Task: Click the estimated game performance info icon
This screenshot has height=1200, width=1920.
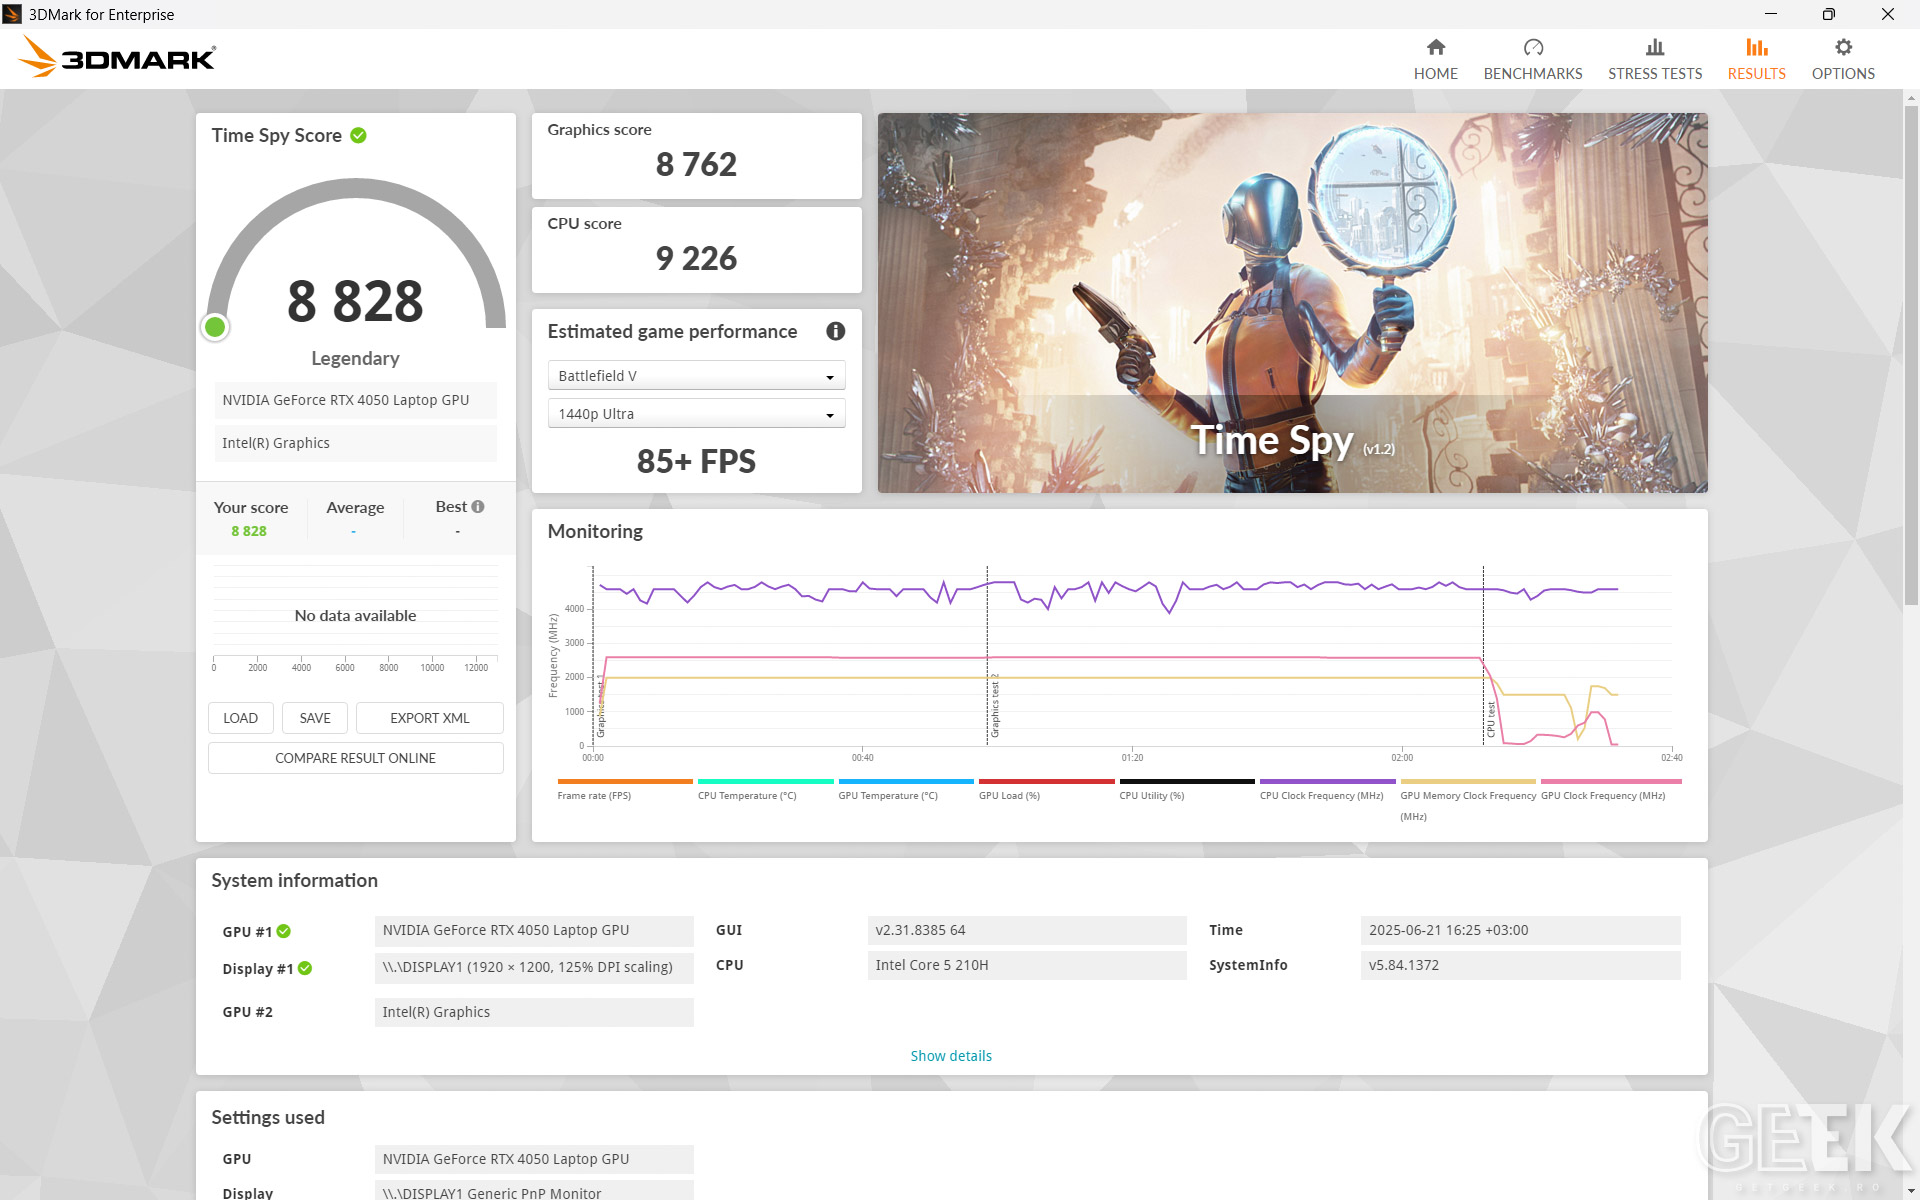Action: pos(835,331)
